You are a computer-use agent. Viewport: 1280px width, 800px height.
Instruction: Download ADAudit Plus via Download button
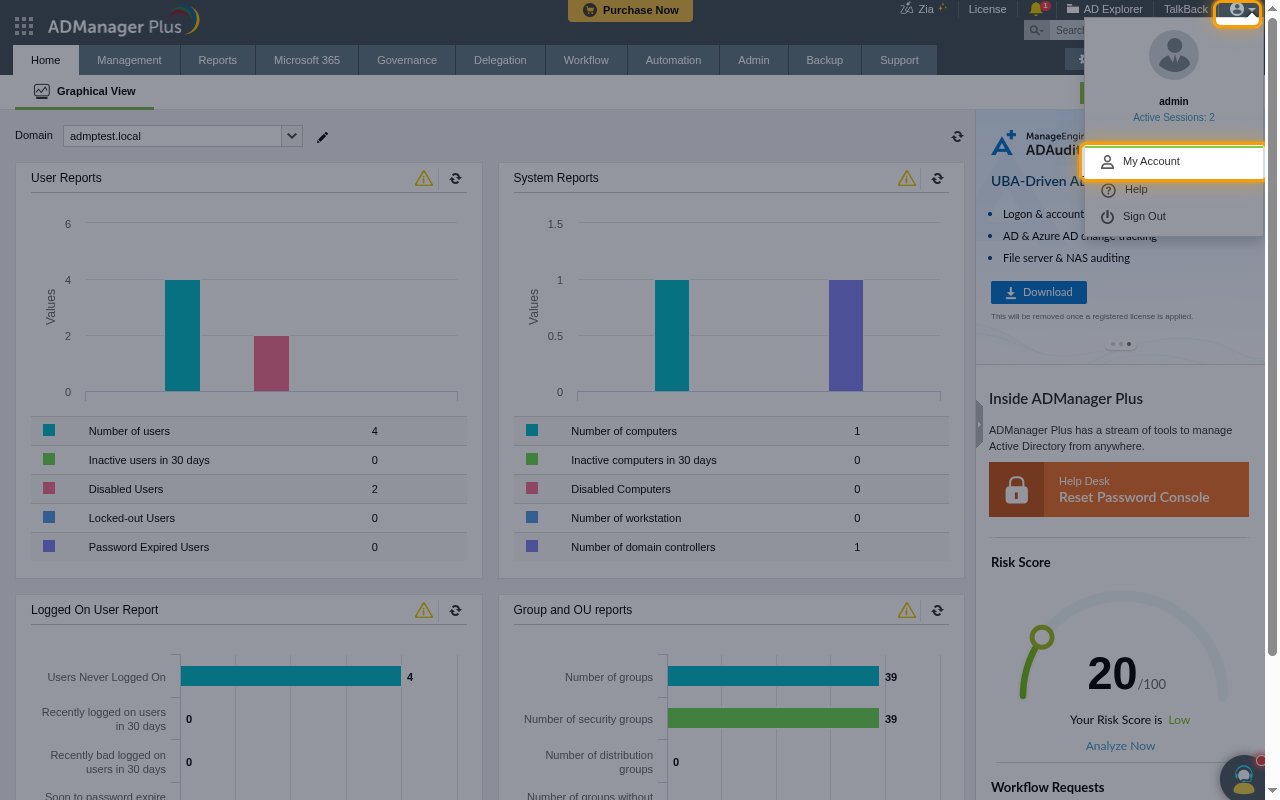[x=1038, y=292]
